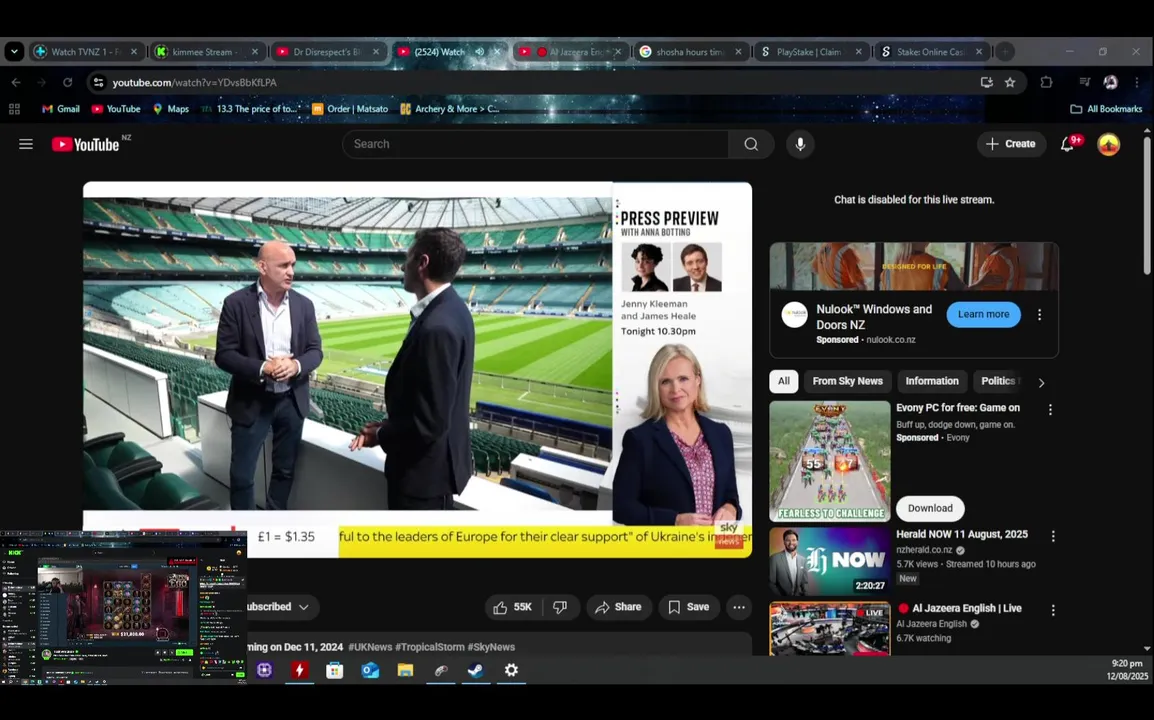This screenshot has width=1154, height=720.
Task: Dislike the video with thumbs down
Action: [560, 607]
